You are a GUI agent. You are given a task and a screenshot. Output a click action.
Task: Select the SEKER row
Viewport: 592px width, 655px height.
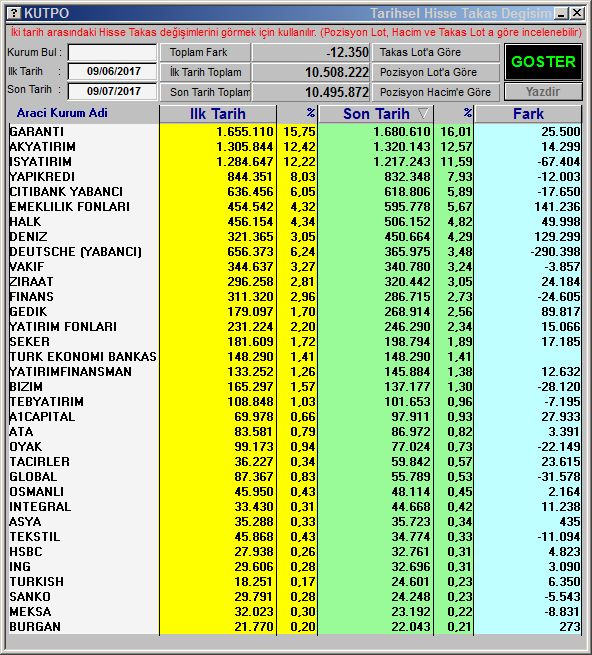[x=295, y=342]
